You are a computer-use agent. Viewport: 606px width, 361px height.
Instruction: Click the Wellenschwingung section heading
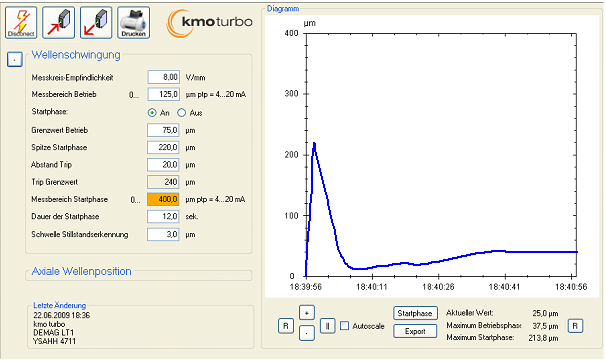click(76, 55)
